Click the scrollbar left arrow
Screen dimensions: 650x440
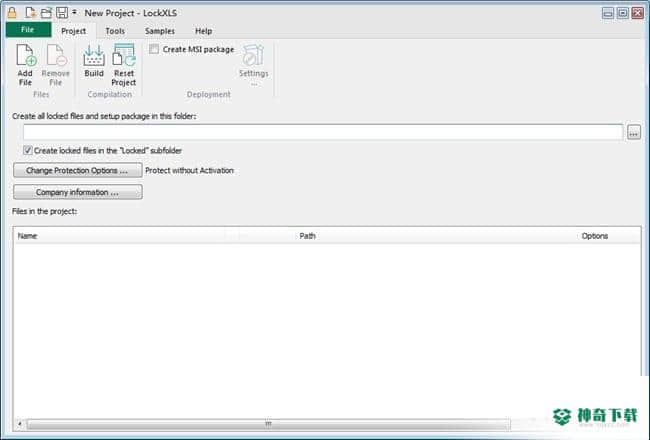19,424
